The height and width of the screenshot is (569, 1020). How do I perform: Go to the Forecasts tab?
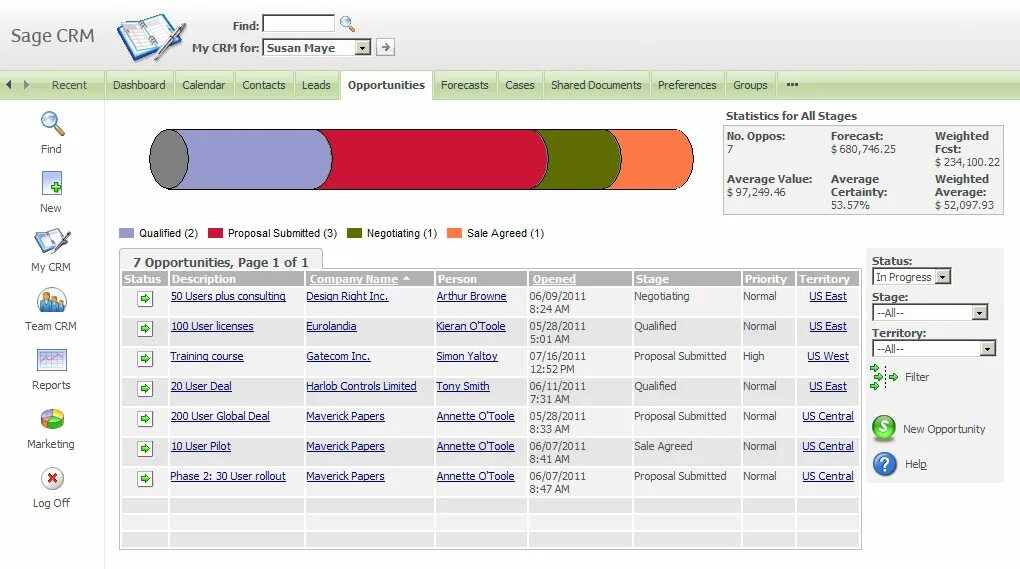tap(464, 85)
